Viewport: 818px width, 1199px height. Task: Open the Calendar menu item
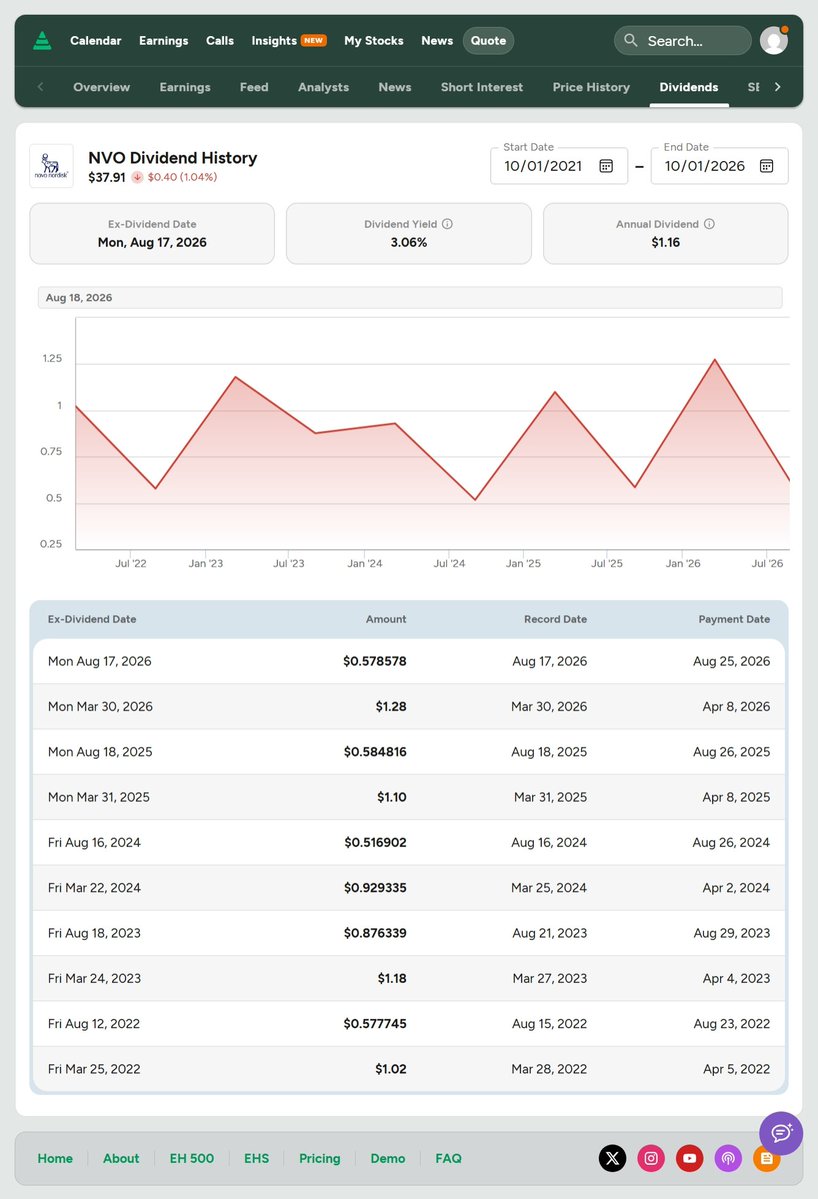(x=96, y=41)
